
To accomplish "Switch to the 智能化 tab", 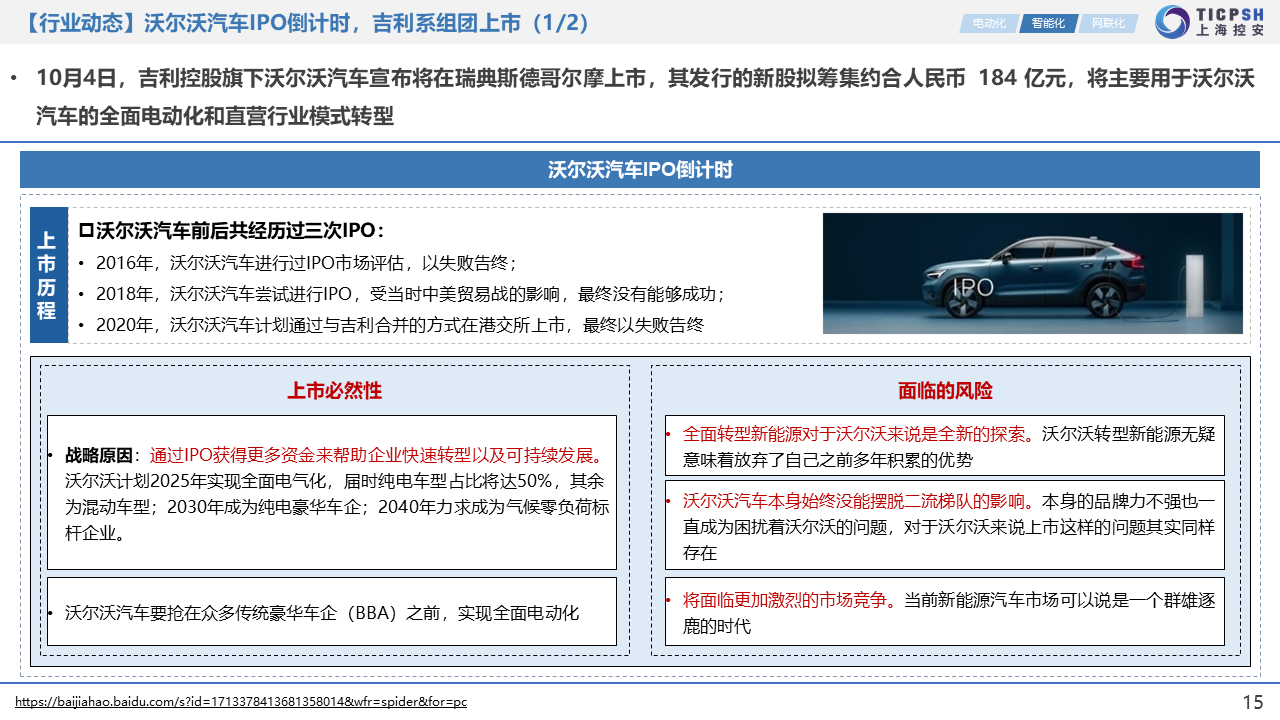I will point(1047,23).
